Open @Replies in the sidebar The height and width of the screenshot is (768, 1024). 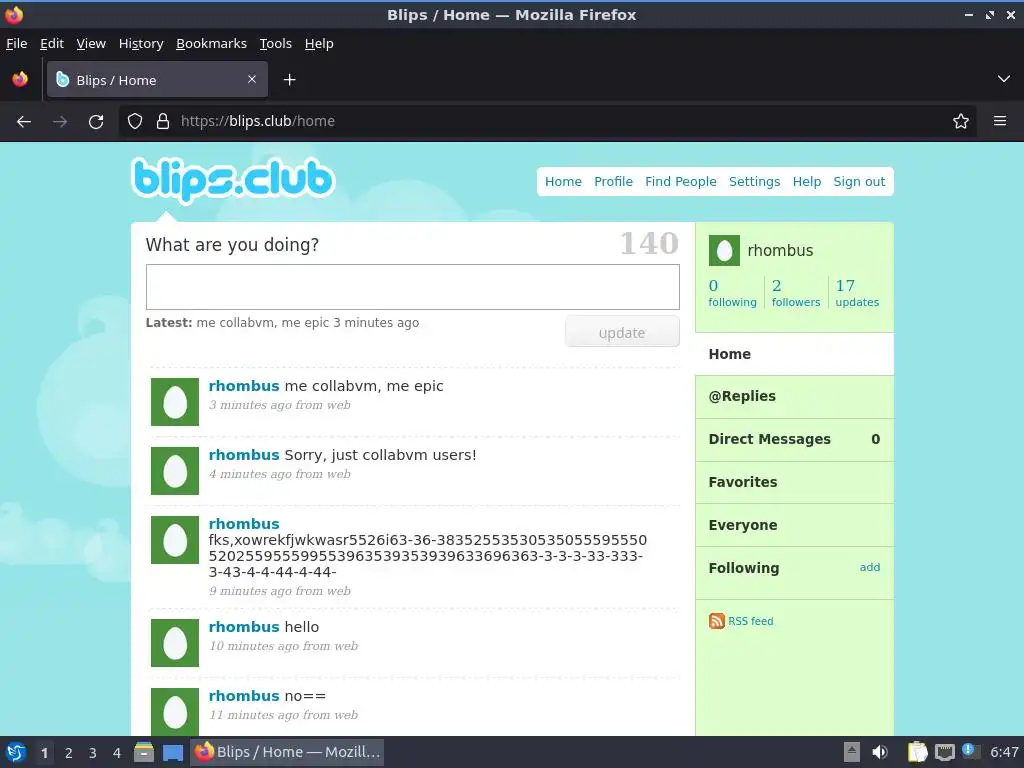(794, 396)
